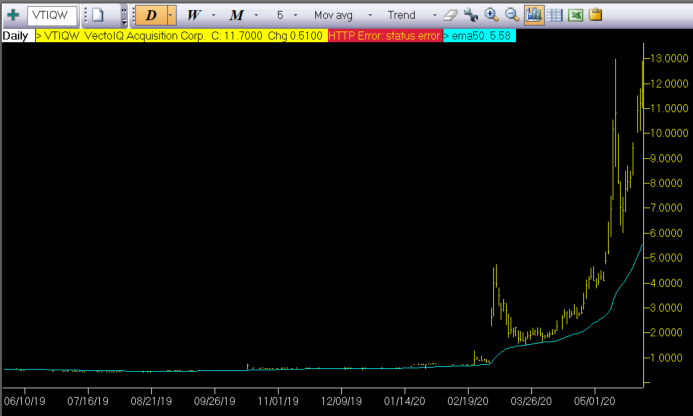Click the 5 interval button
This screenshot has height=416, width=693.
pyautogui.click(x=280, y=15)
